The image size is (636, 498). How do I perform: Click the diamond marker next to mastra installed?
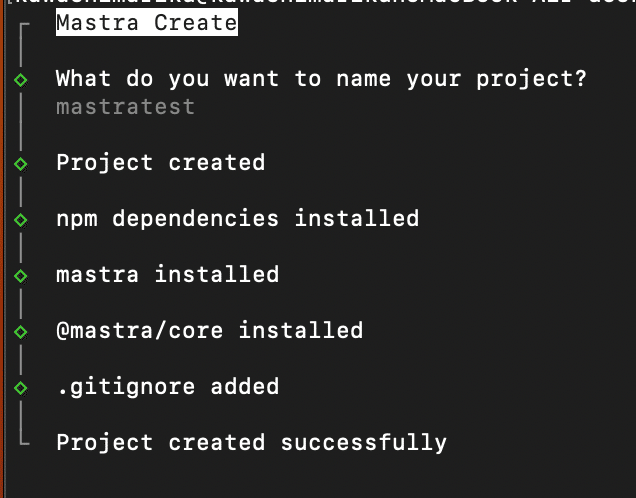click(x=21, y=275)
